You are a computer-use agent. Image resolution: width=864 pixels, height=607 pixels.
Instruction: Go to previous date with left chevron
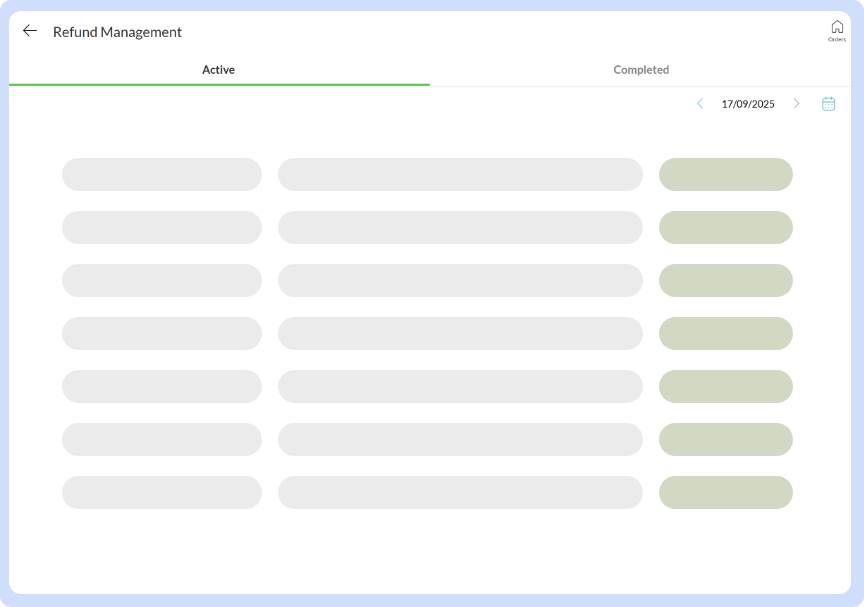700,104
